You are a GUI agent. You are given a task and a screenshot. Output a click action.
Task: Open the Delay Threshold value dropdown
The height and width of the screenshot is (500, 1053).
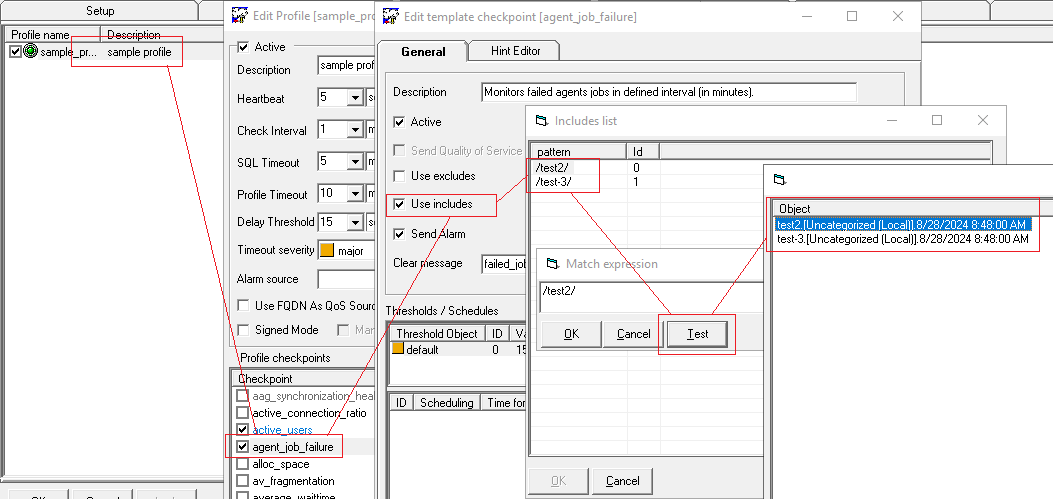[355, 221]
